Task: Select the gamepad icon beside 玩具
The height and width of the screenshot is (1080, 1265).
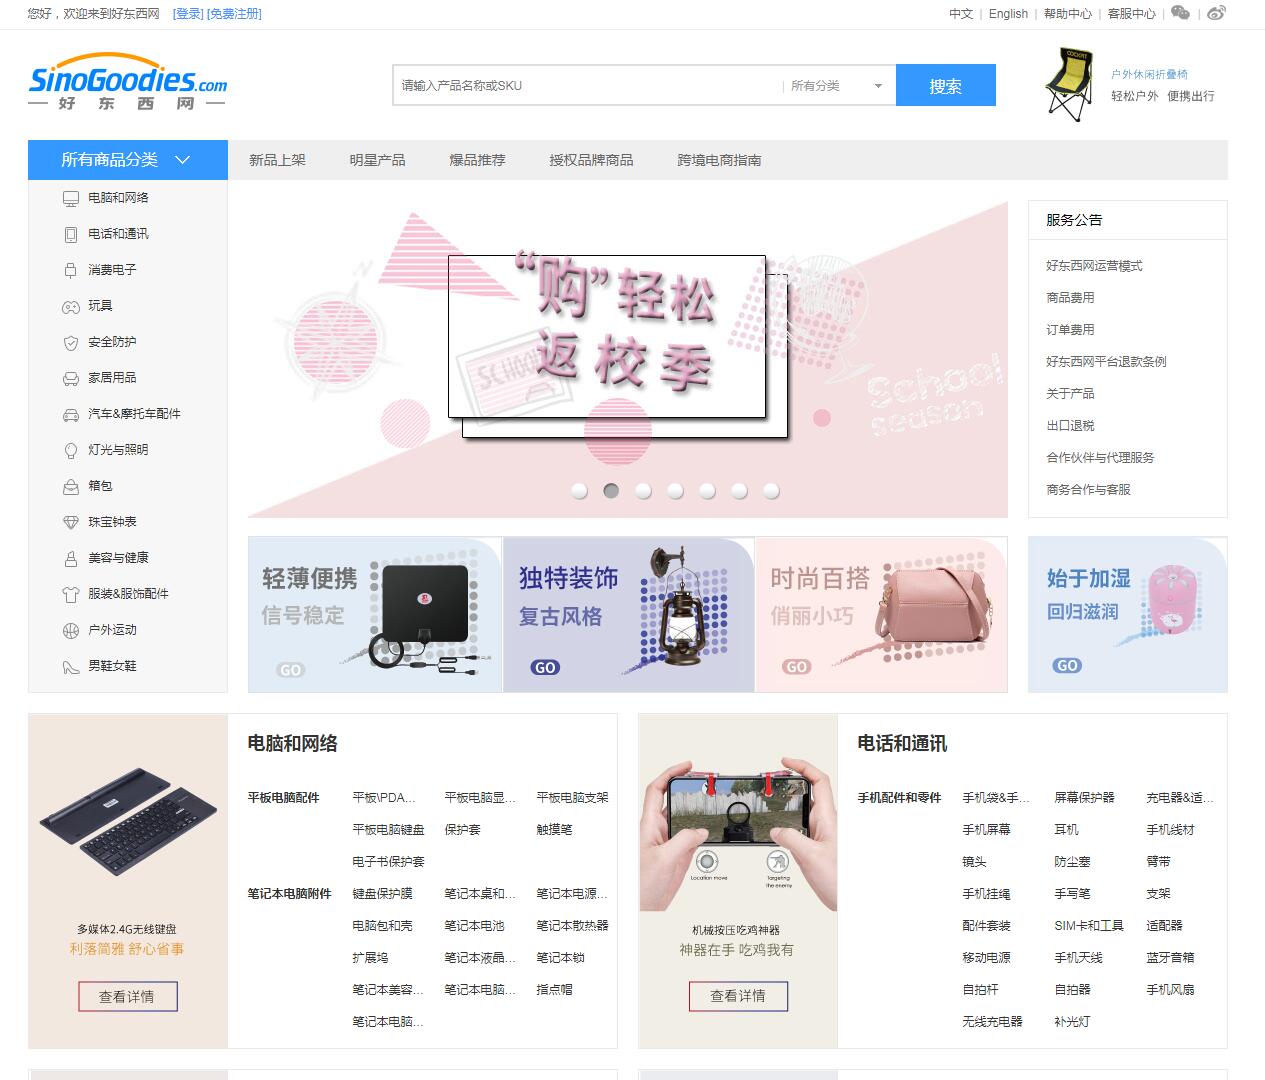Action: pyautogui.click(x=71, y=306)
